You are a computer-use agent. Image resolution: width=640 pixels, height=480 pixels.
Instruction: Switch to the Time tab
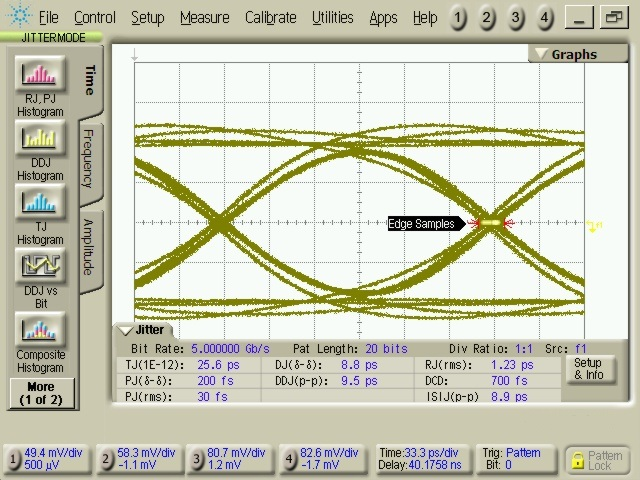tap(91, 80)
